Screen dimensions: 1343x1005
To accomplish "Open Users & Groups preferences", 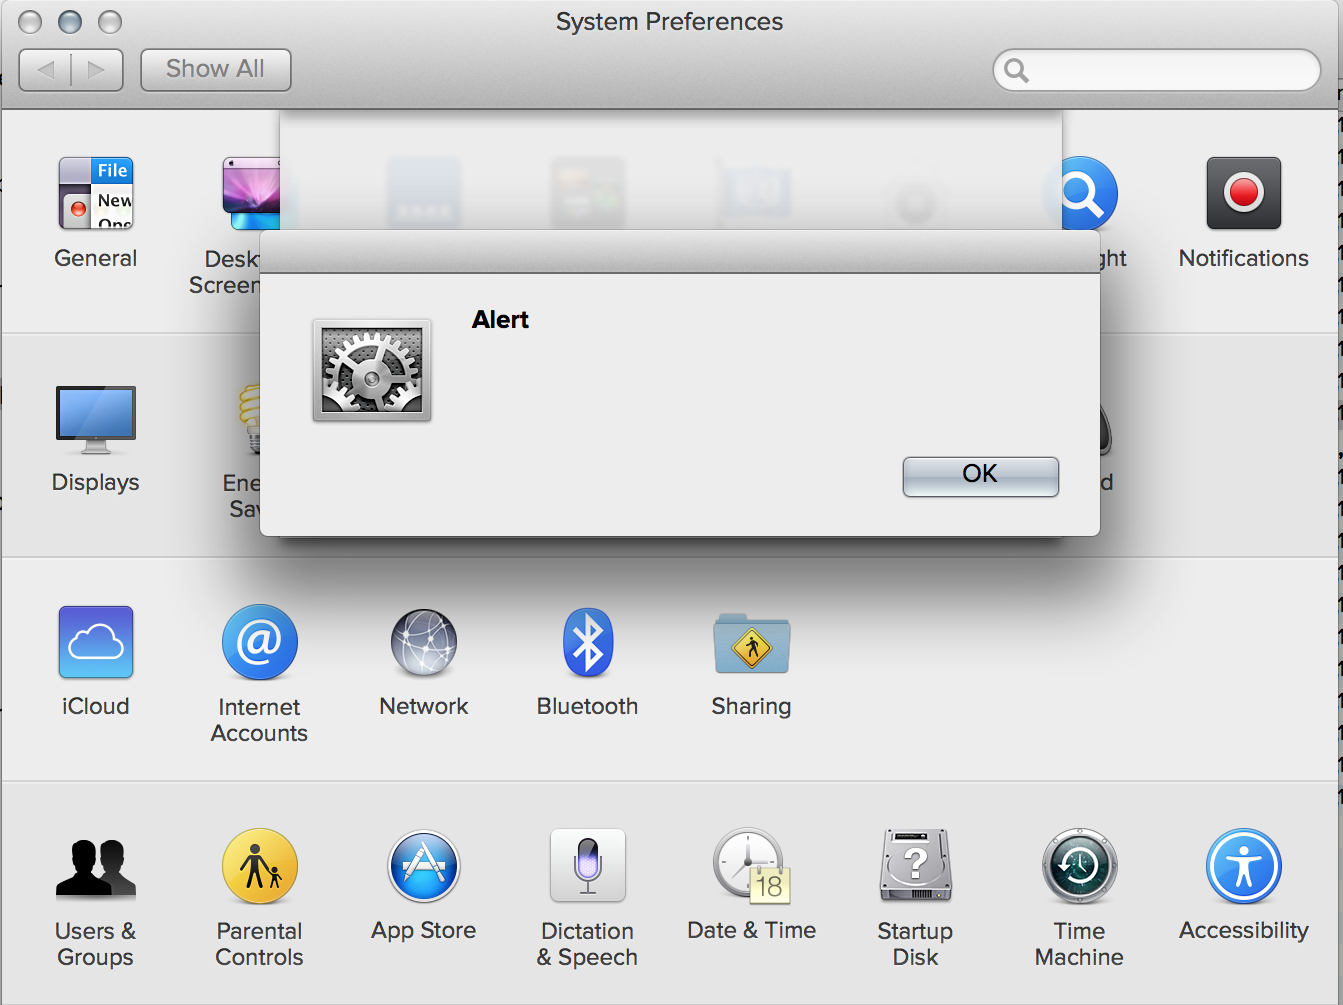I will pyautogui.click(x=96, y=867).
